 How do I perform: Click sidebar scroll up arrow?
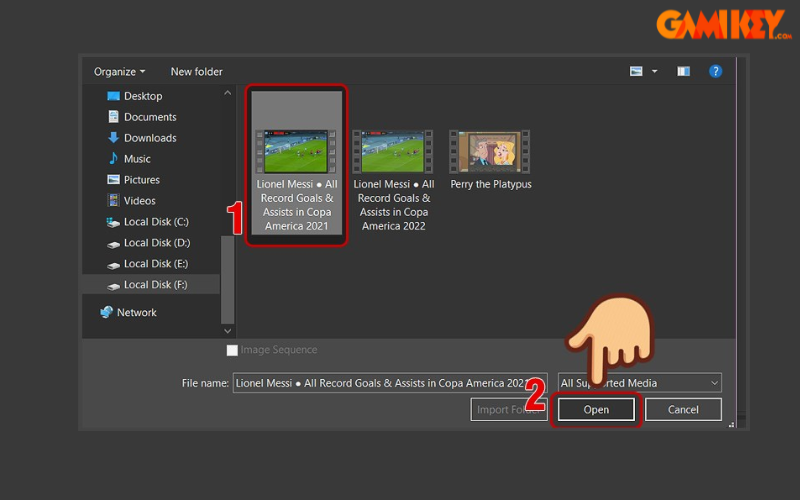pos(228,93)
